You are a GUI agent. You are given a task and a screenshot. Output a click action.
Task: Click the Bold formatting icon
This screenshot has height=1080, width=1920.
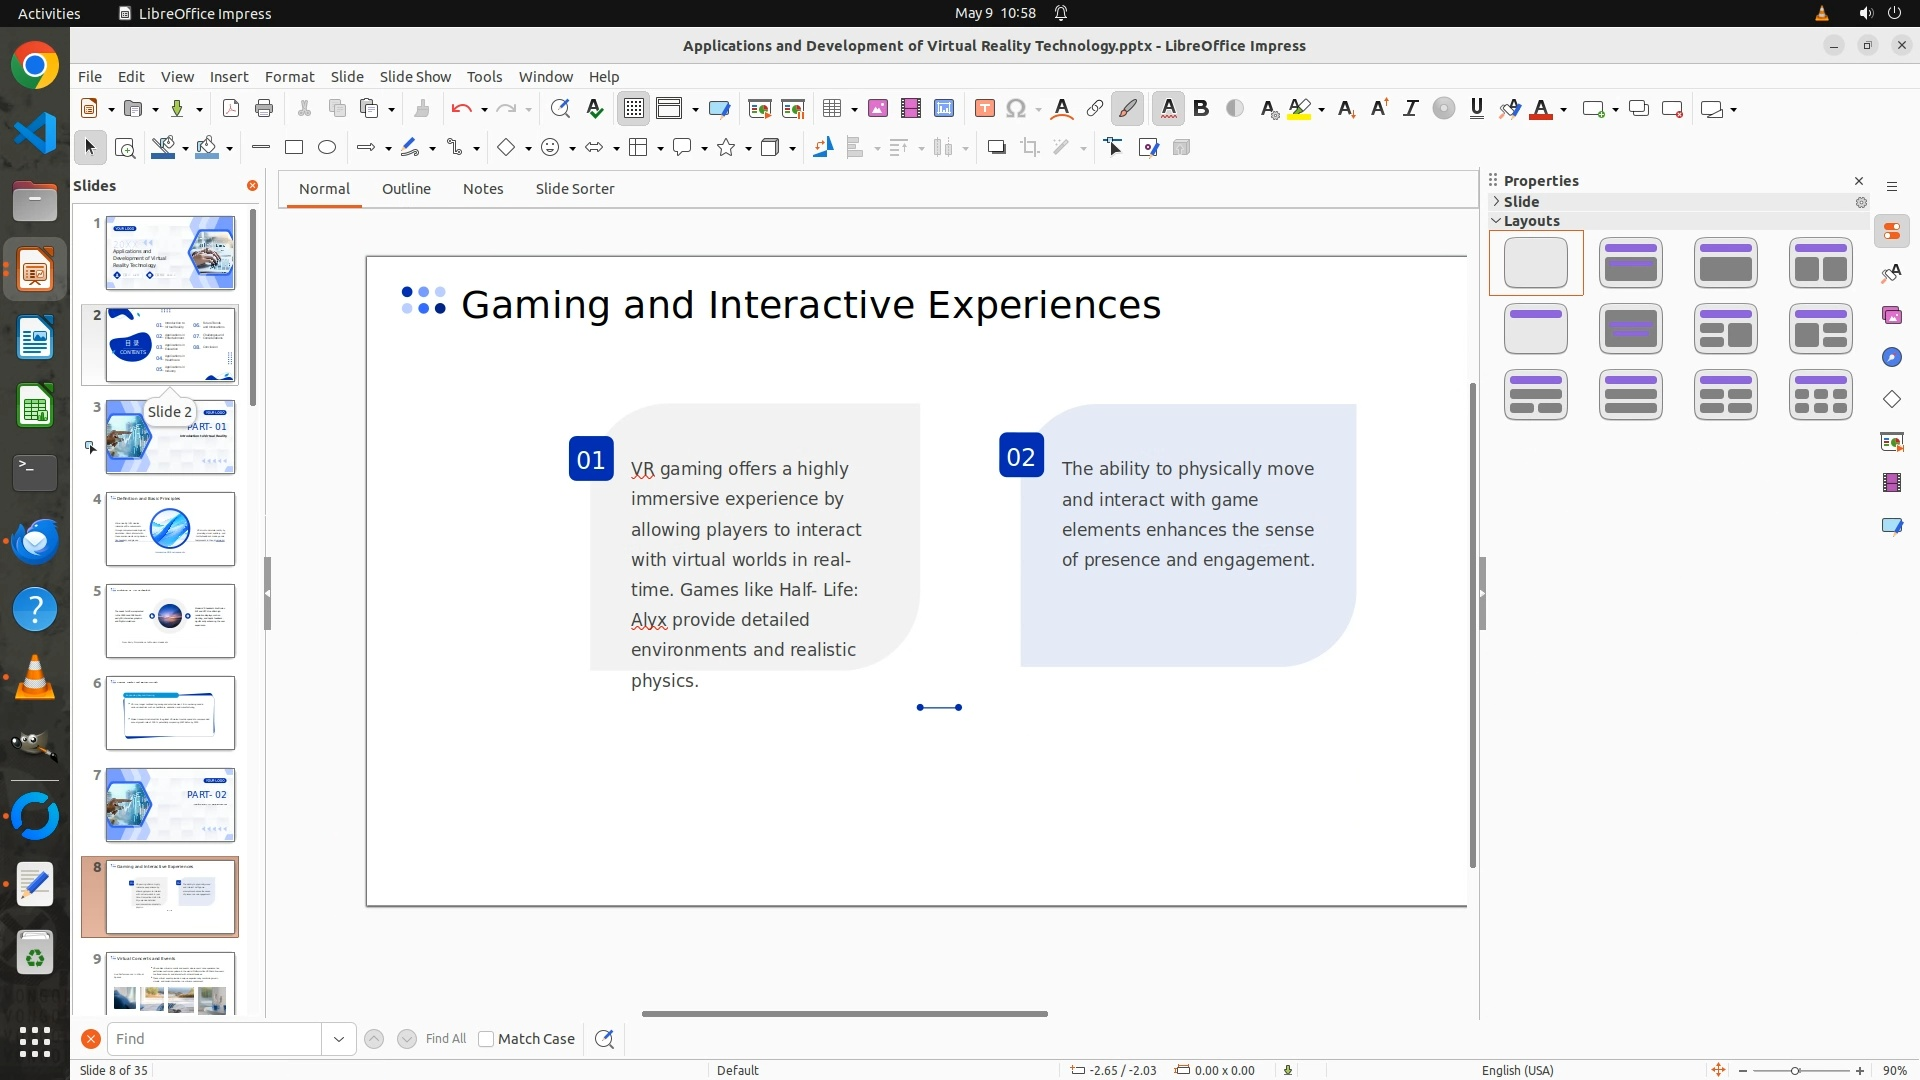pos(1201,109)
